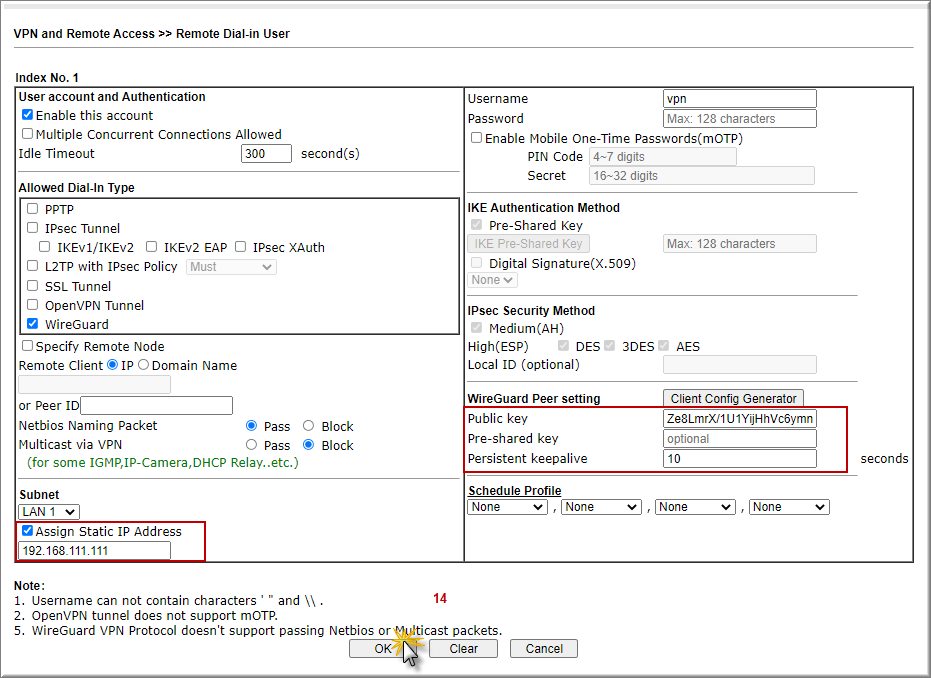This screenshot has height=678, width=931.
Task: Open the LAN 1 subnet dropdown
Action: [49, 512]
